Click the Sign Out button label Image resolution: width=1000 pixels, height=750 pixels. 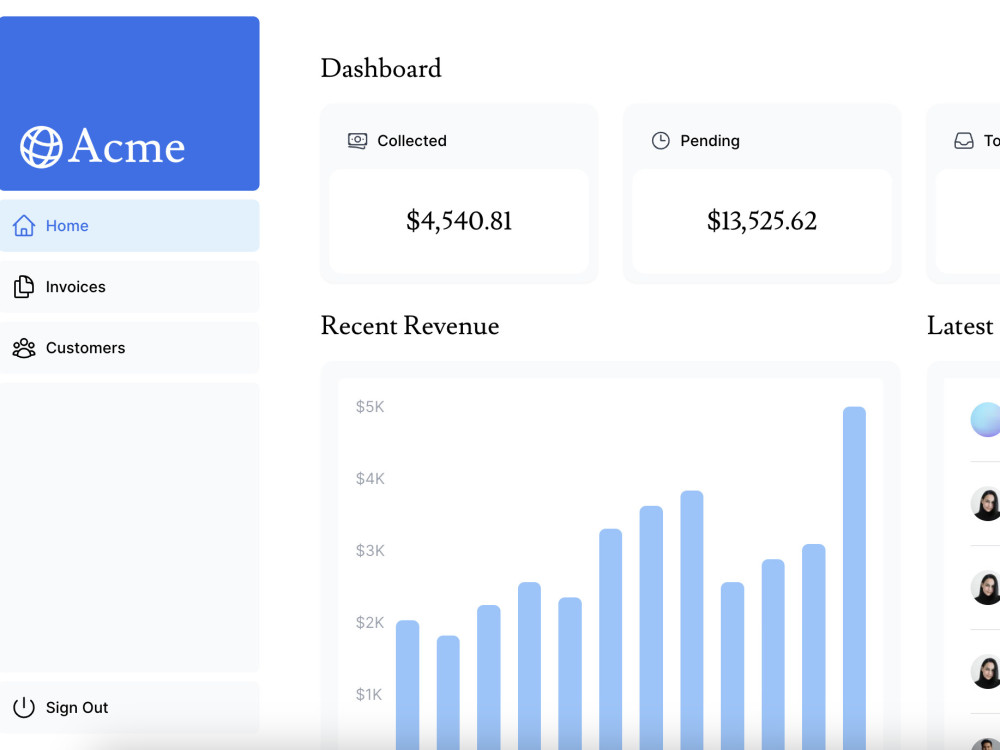pyautogui.click(x=77, y=708)
